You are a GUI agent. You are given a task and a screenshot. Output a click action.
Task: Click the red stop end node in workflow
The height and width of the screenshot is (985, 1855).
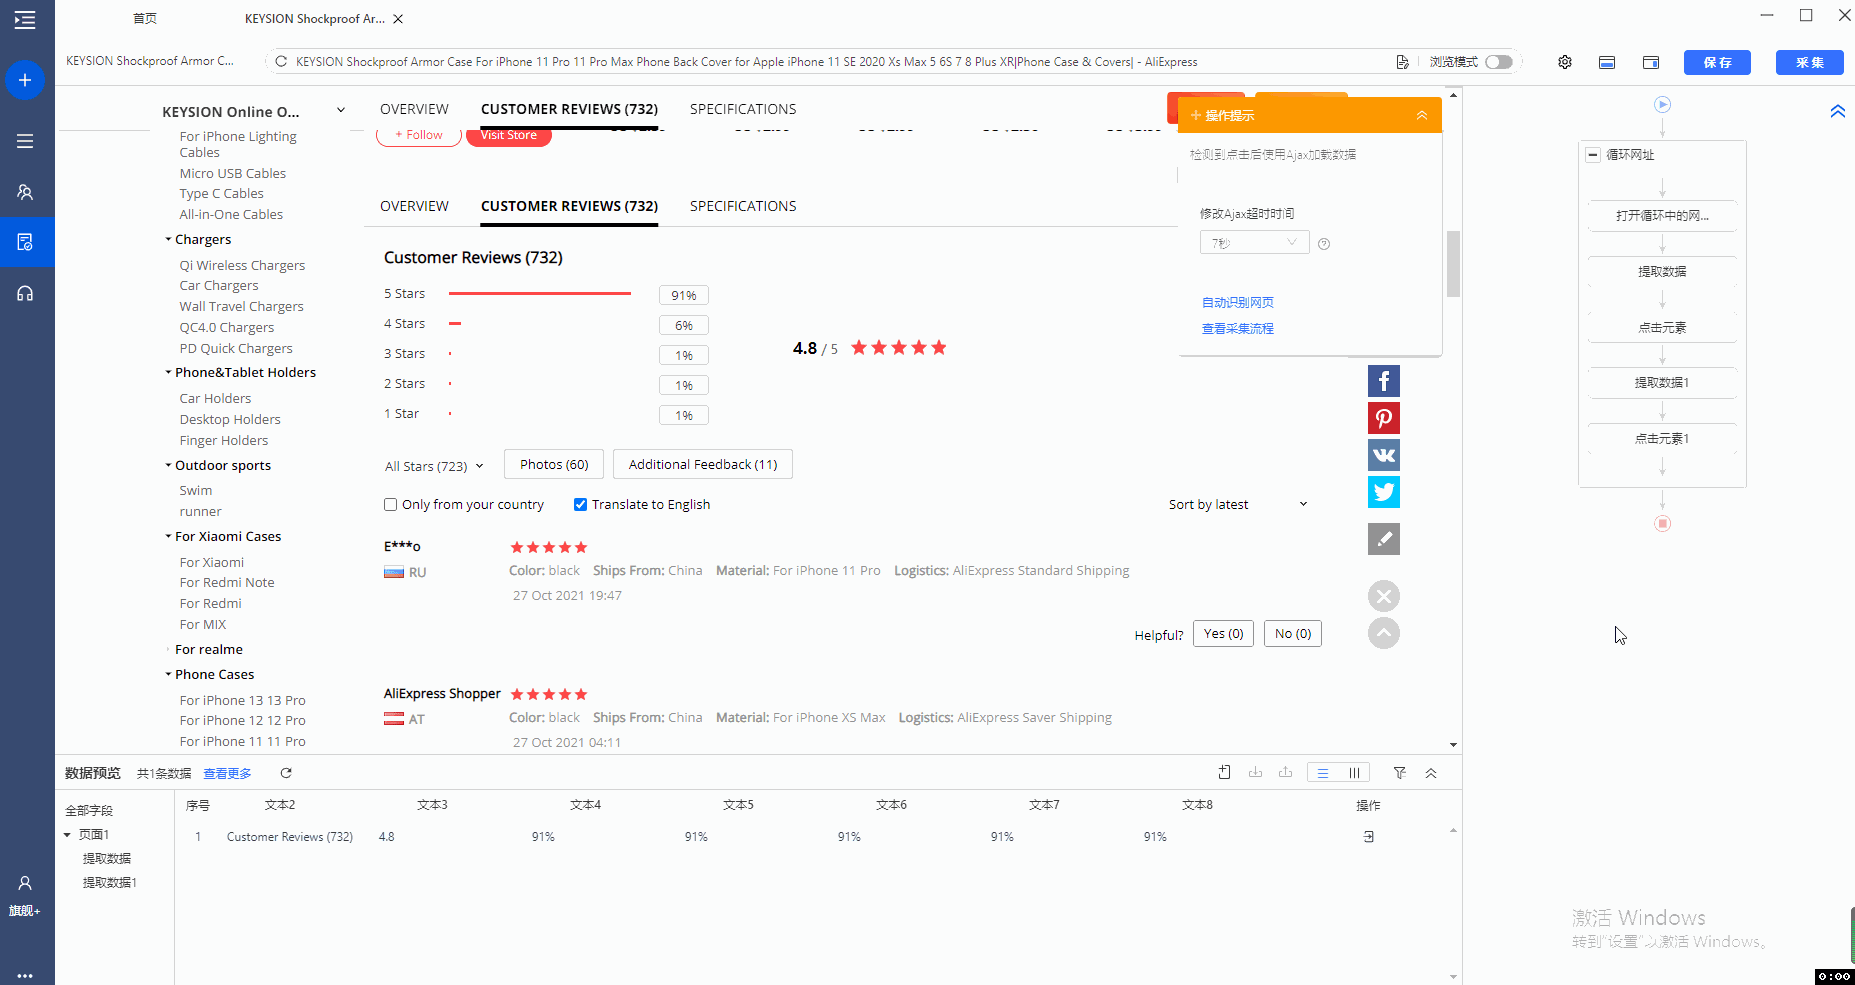(x=1662, y=523)
